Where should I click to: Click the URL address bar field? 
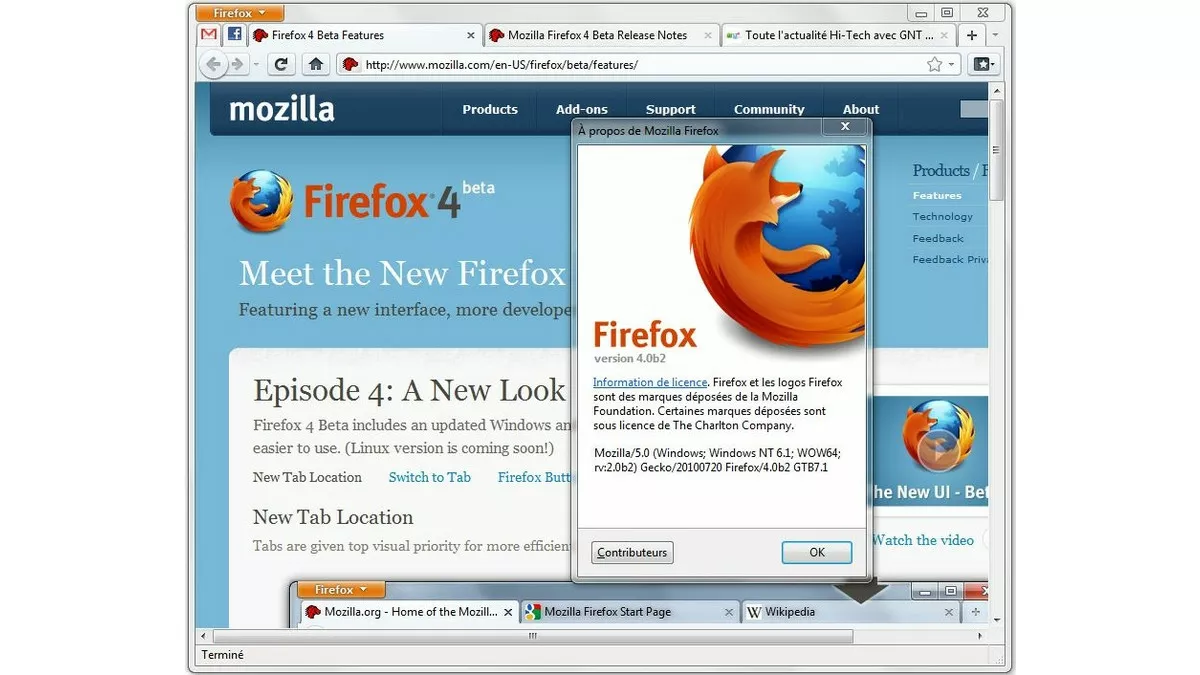(x=640, y=64)
